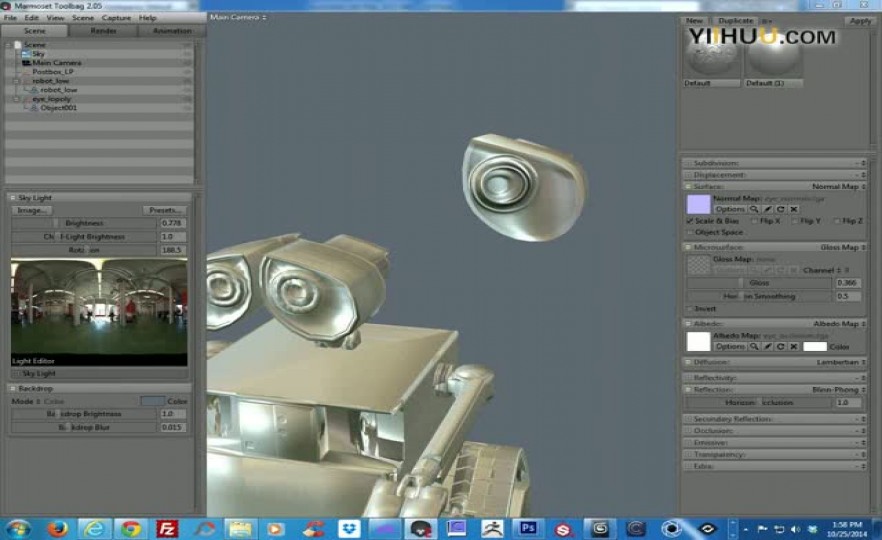
Task: Open the media player taskbar icon
Action: 276,529
